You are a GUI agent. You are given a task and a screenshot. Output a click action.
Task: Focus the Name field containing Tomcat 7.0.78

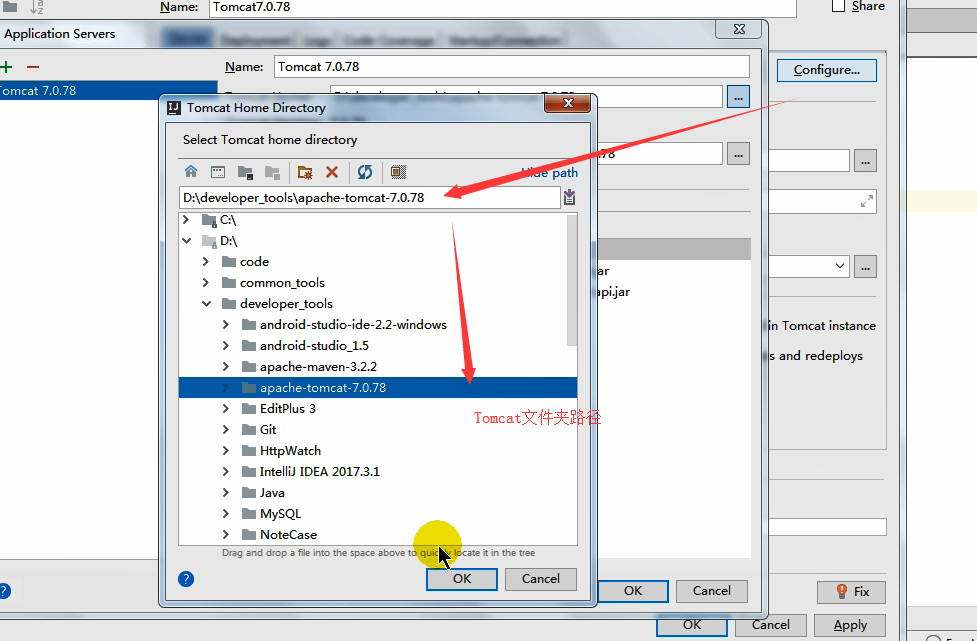512,67
